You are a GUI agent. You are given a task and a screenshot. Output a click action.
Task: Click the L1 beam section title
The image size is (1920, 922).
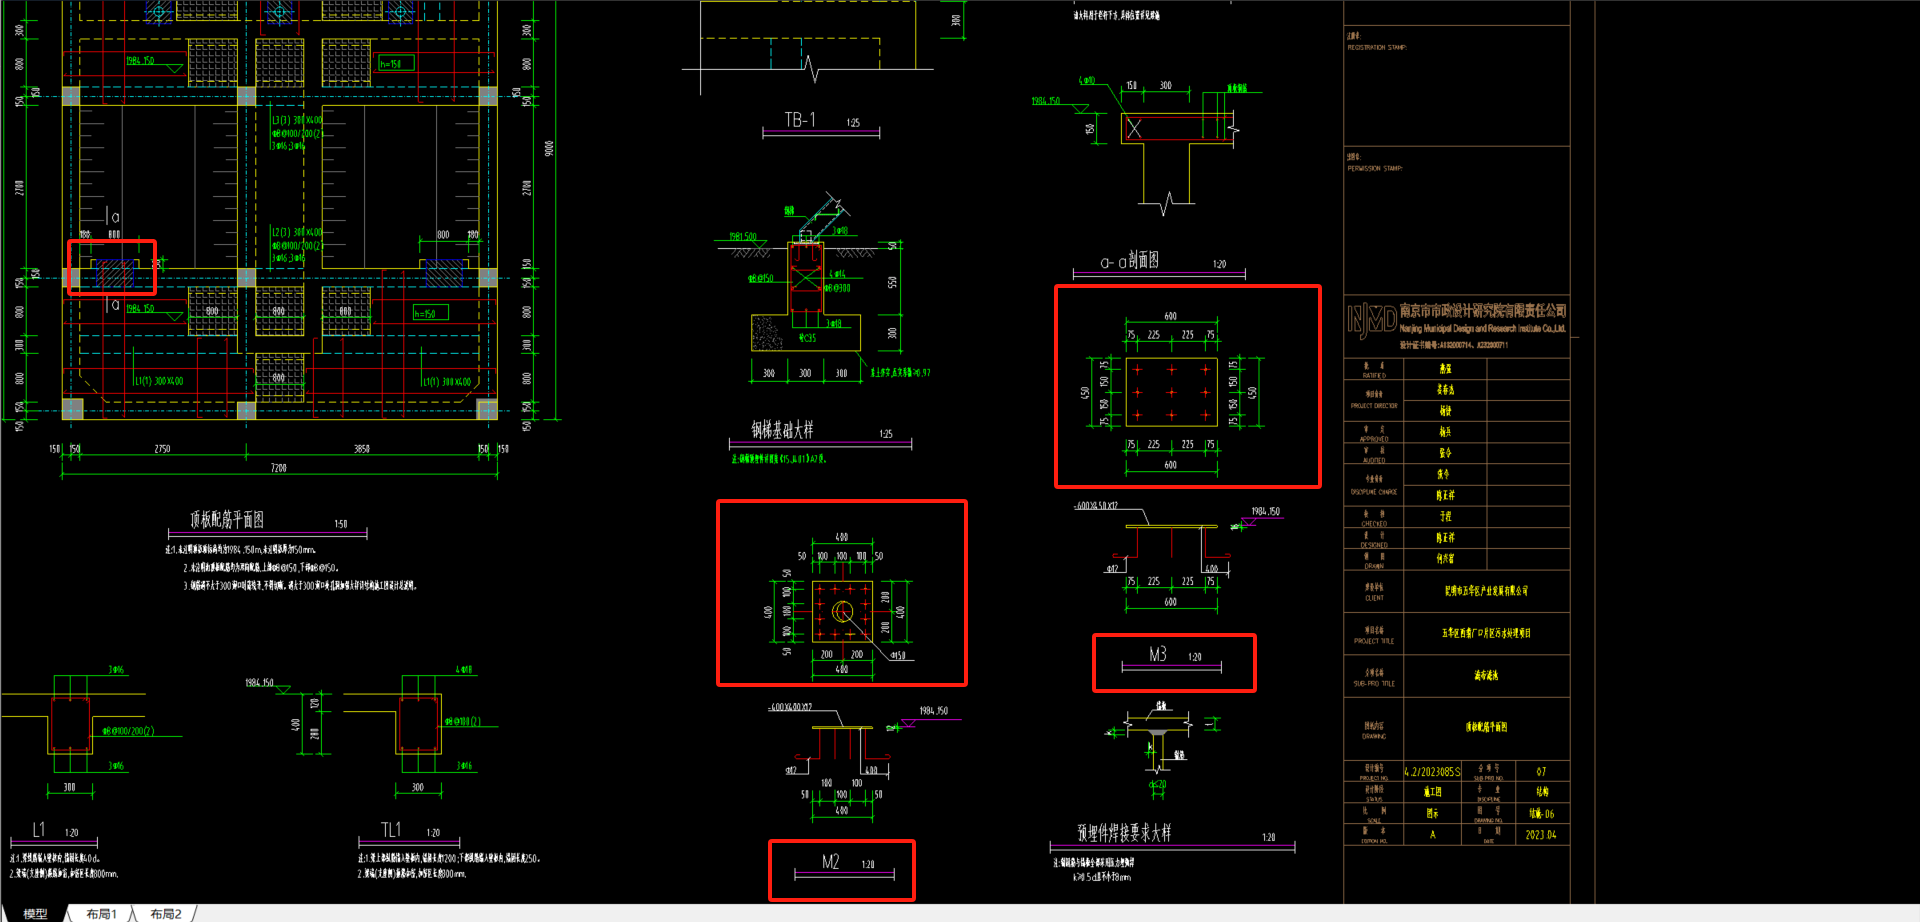click(39, 830)
